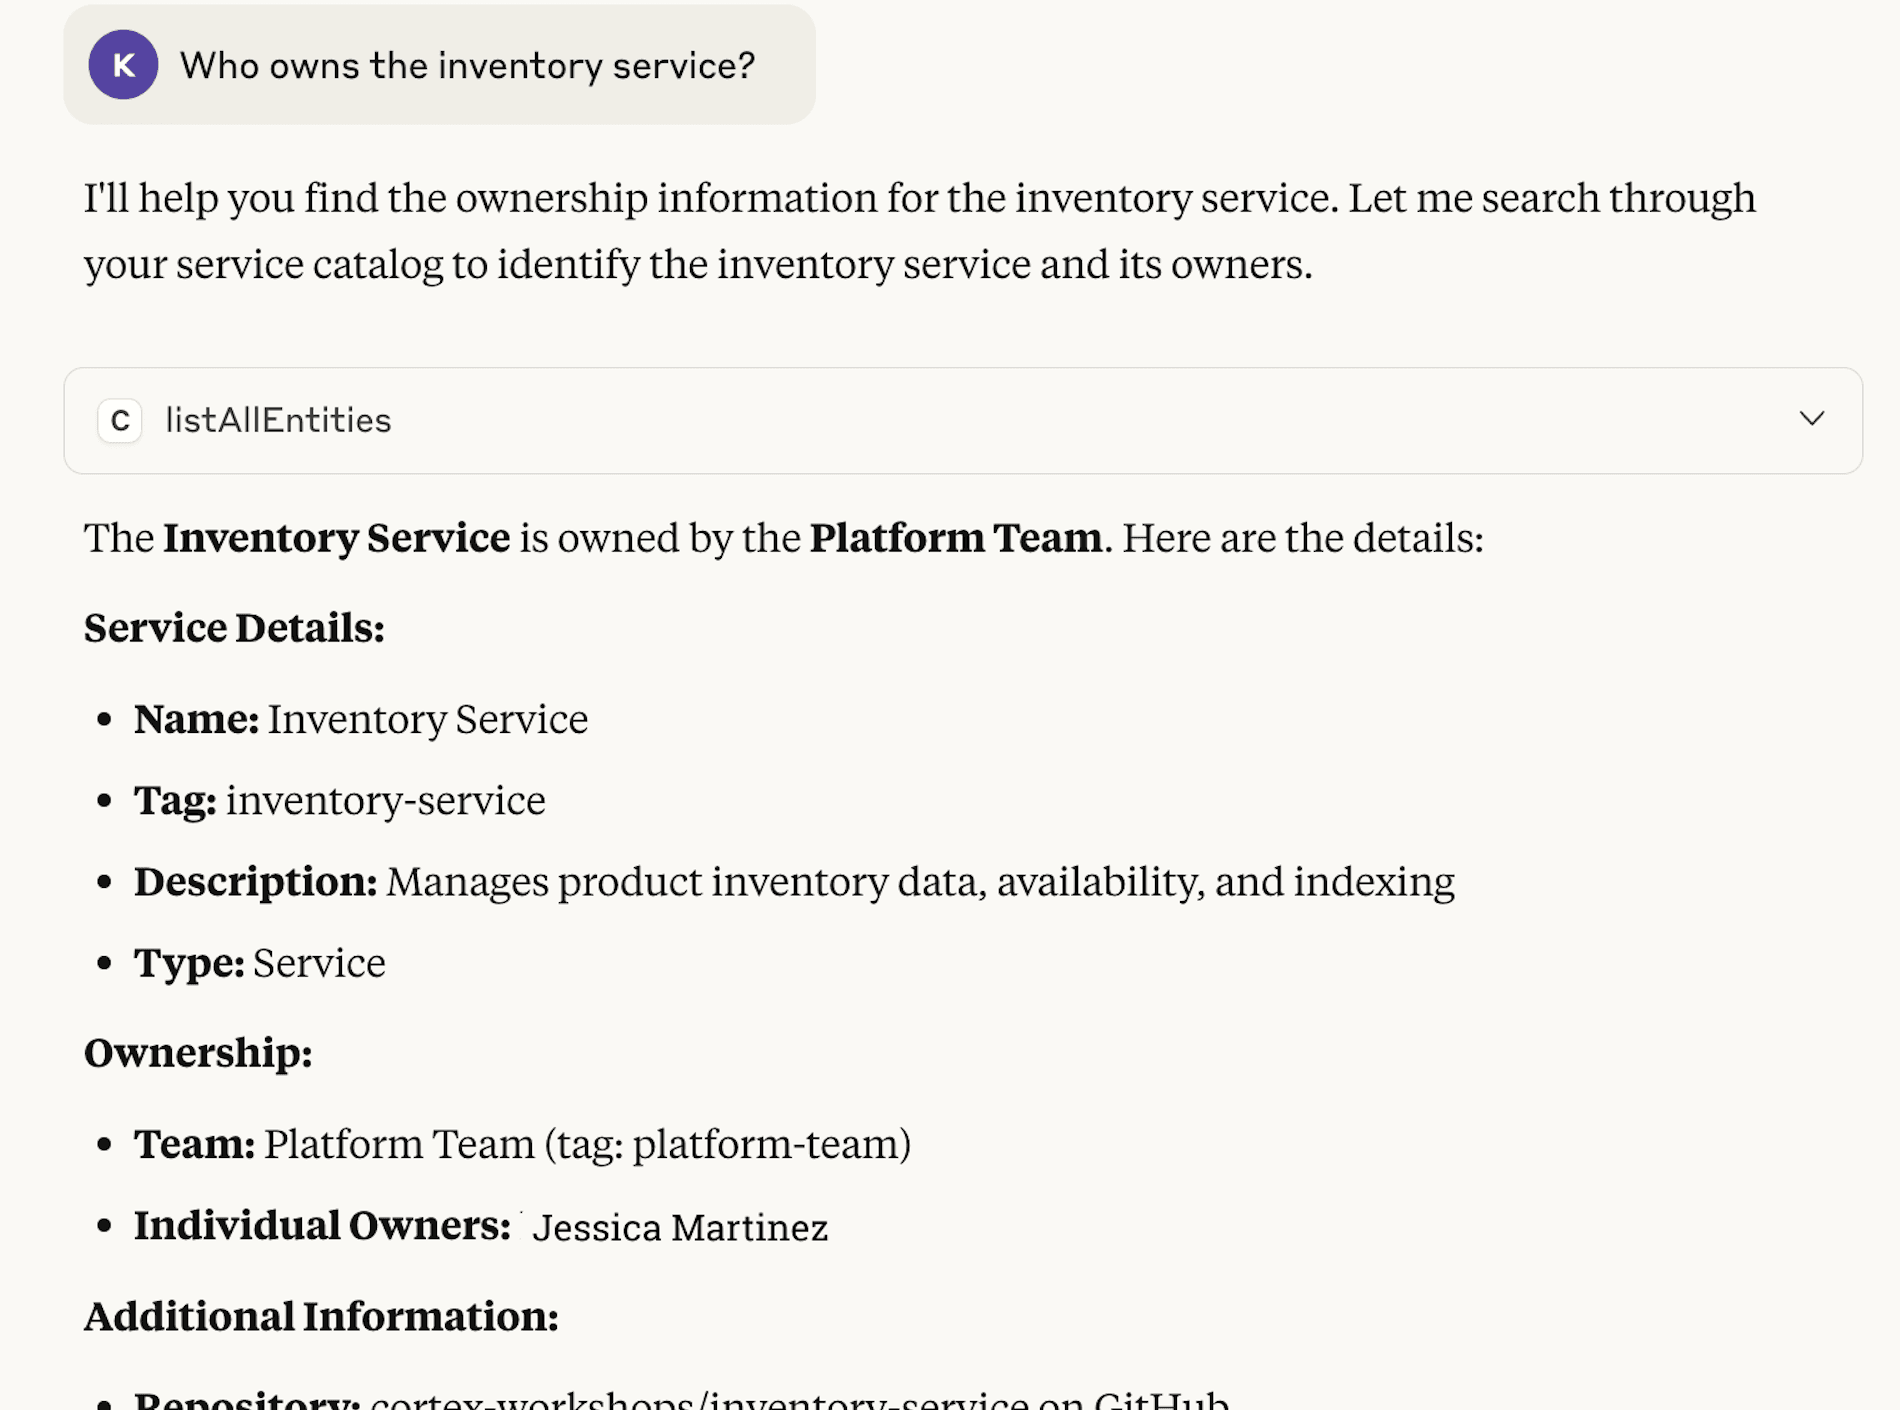
Task: Click the "Name: Inventory Service" bullet
Action: [x=361, y=719]
